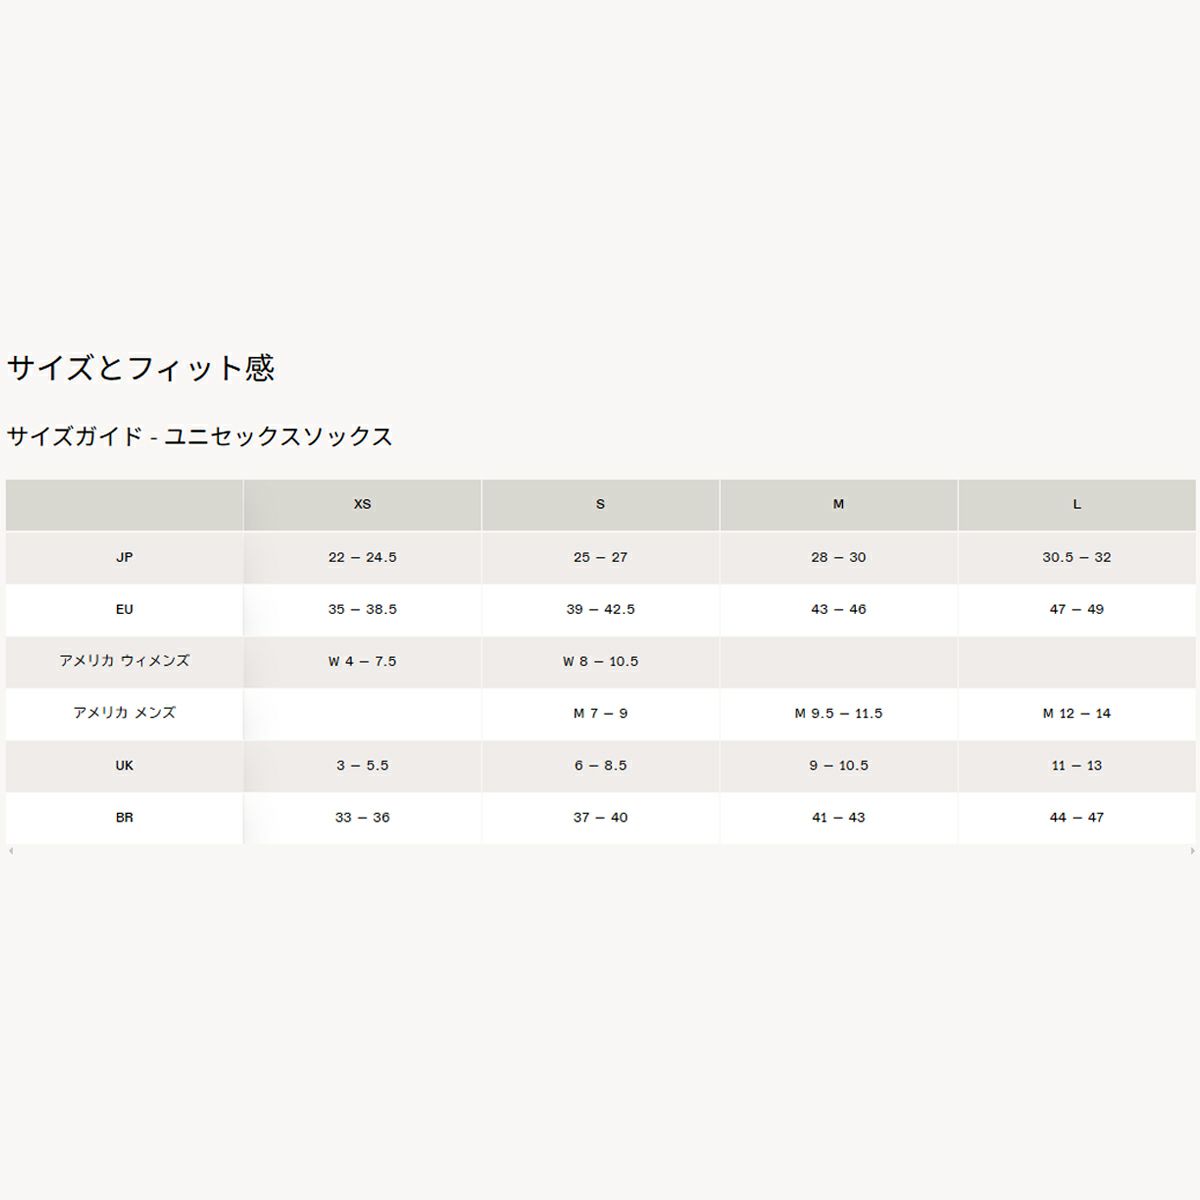Select the アメリカ メンズ row label
The width and height of the screenshot is (1200, 1200).
tap(124, 713)
